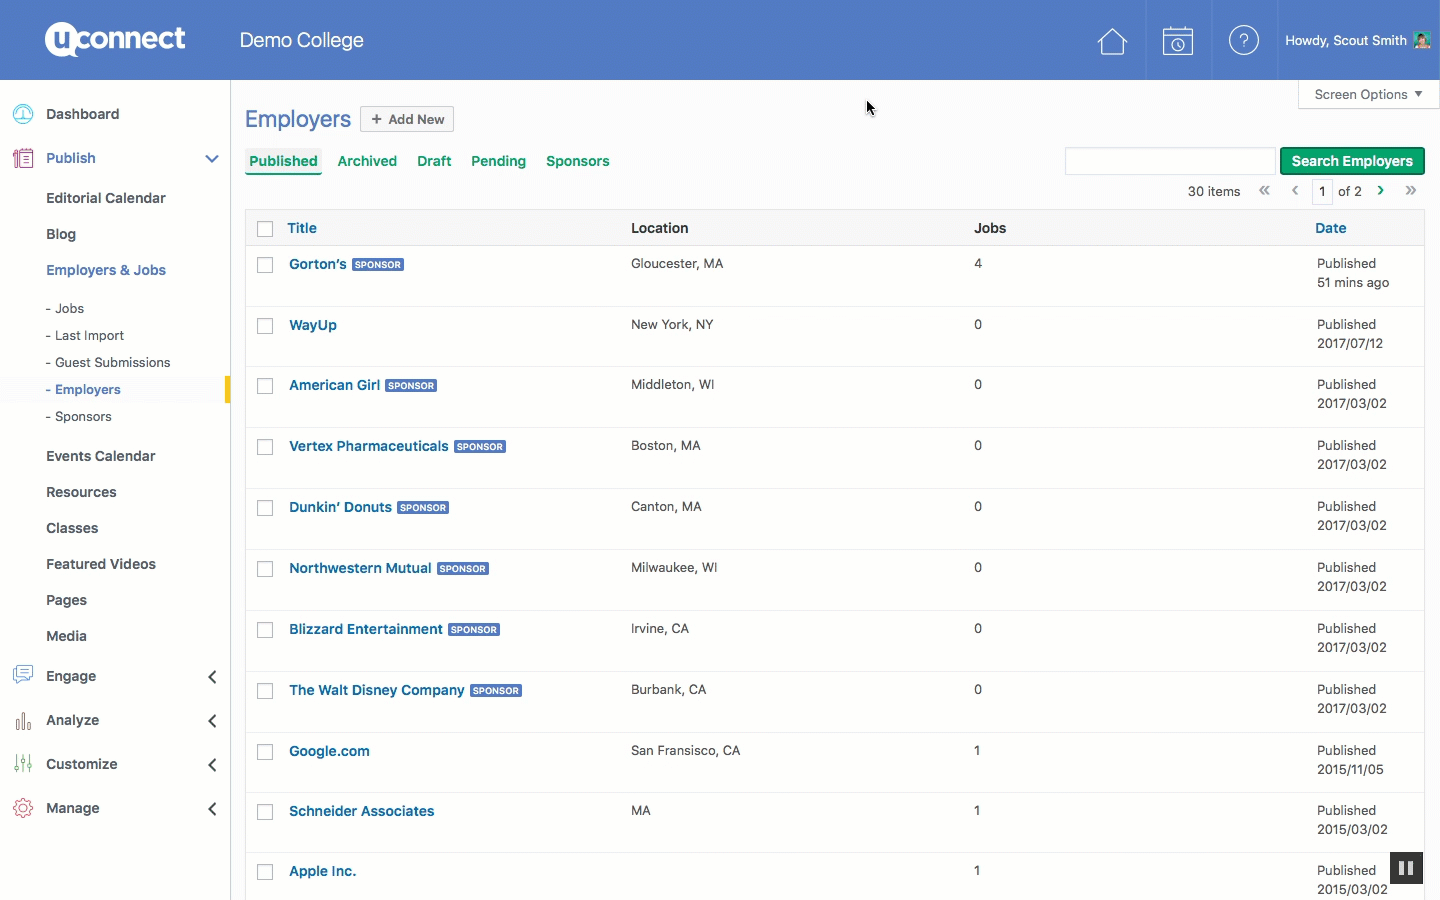Open the Vertex Pharmaceuticals employer link
This screenshot has height=900, width=1440.
[x=368, y=446]
